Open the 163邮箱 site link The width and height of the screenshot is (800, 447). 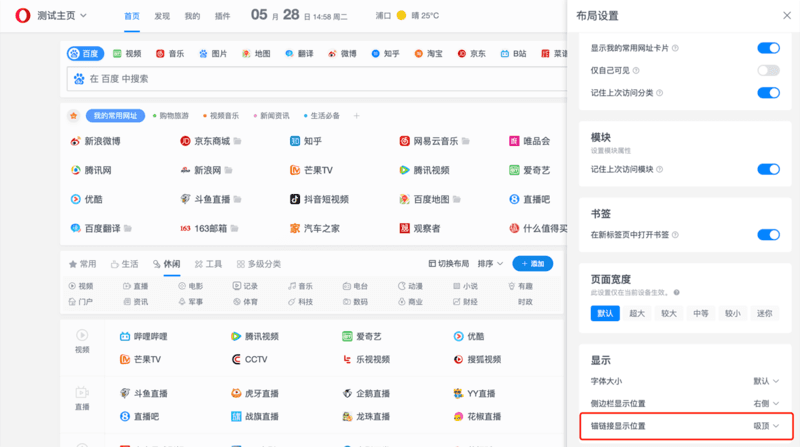click(204, 229)
